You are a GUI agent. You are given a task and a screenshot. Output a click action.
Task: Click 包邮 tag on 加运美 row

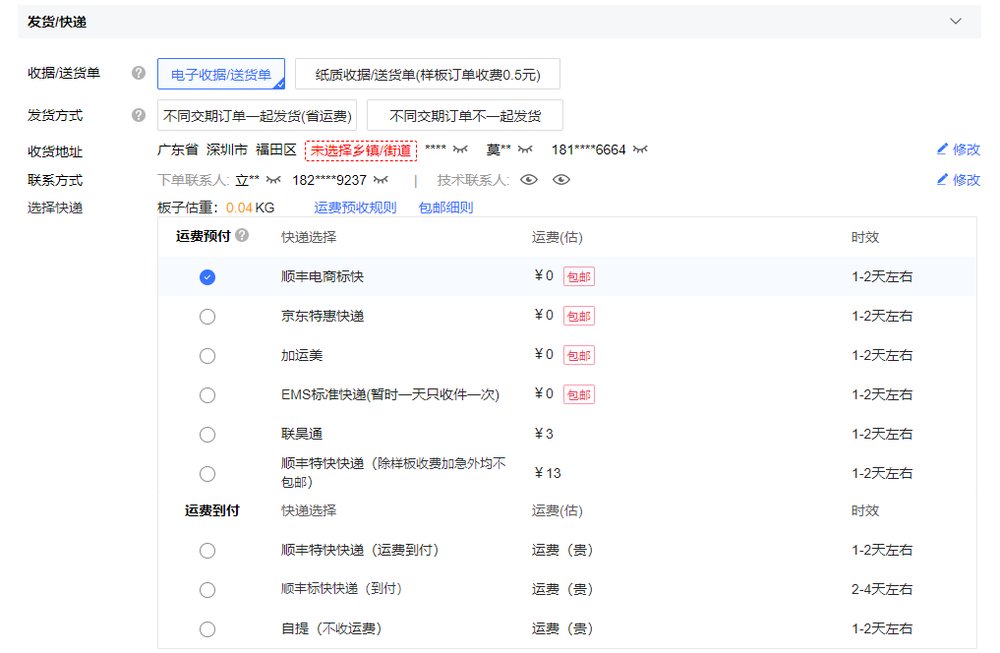tap(579, 356)
